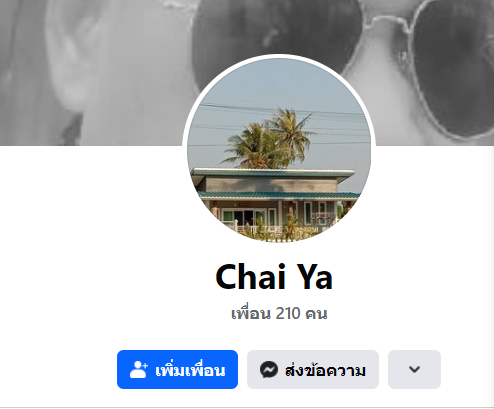Image resolution: width=494 pixels, height=409 pixels.
Task: Open the round profile picture
Action: (x=279, y=150)
